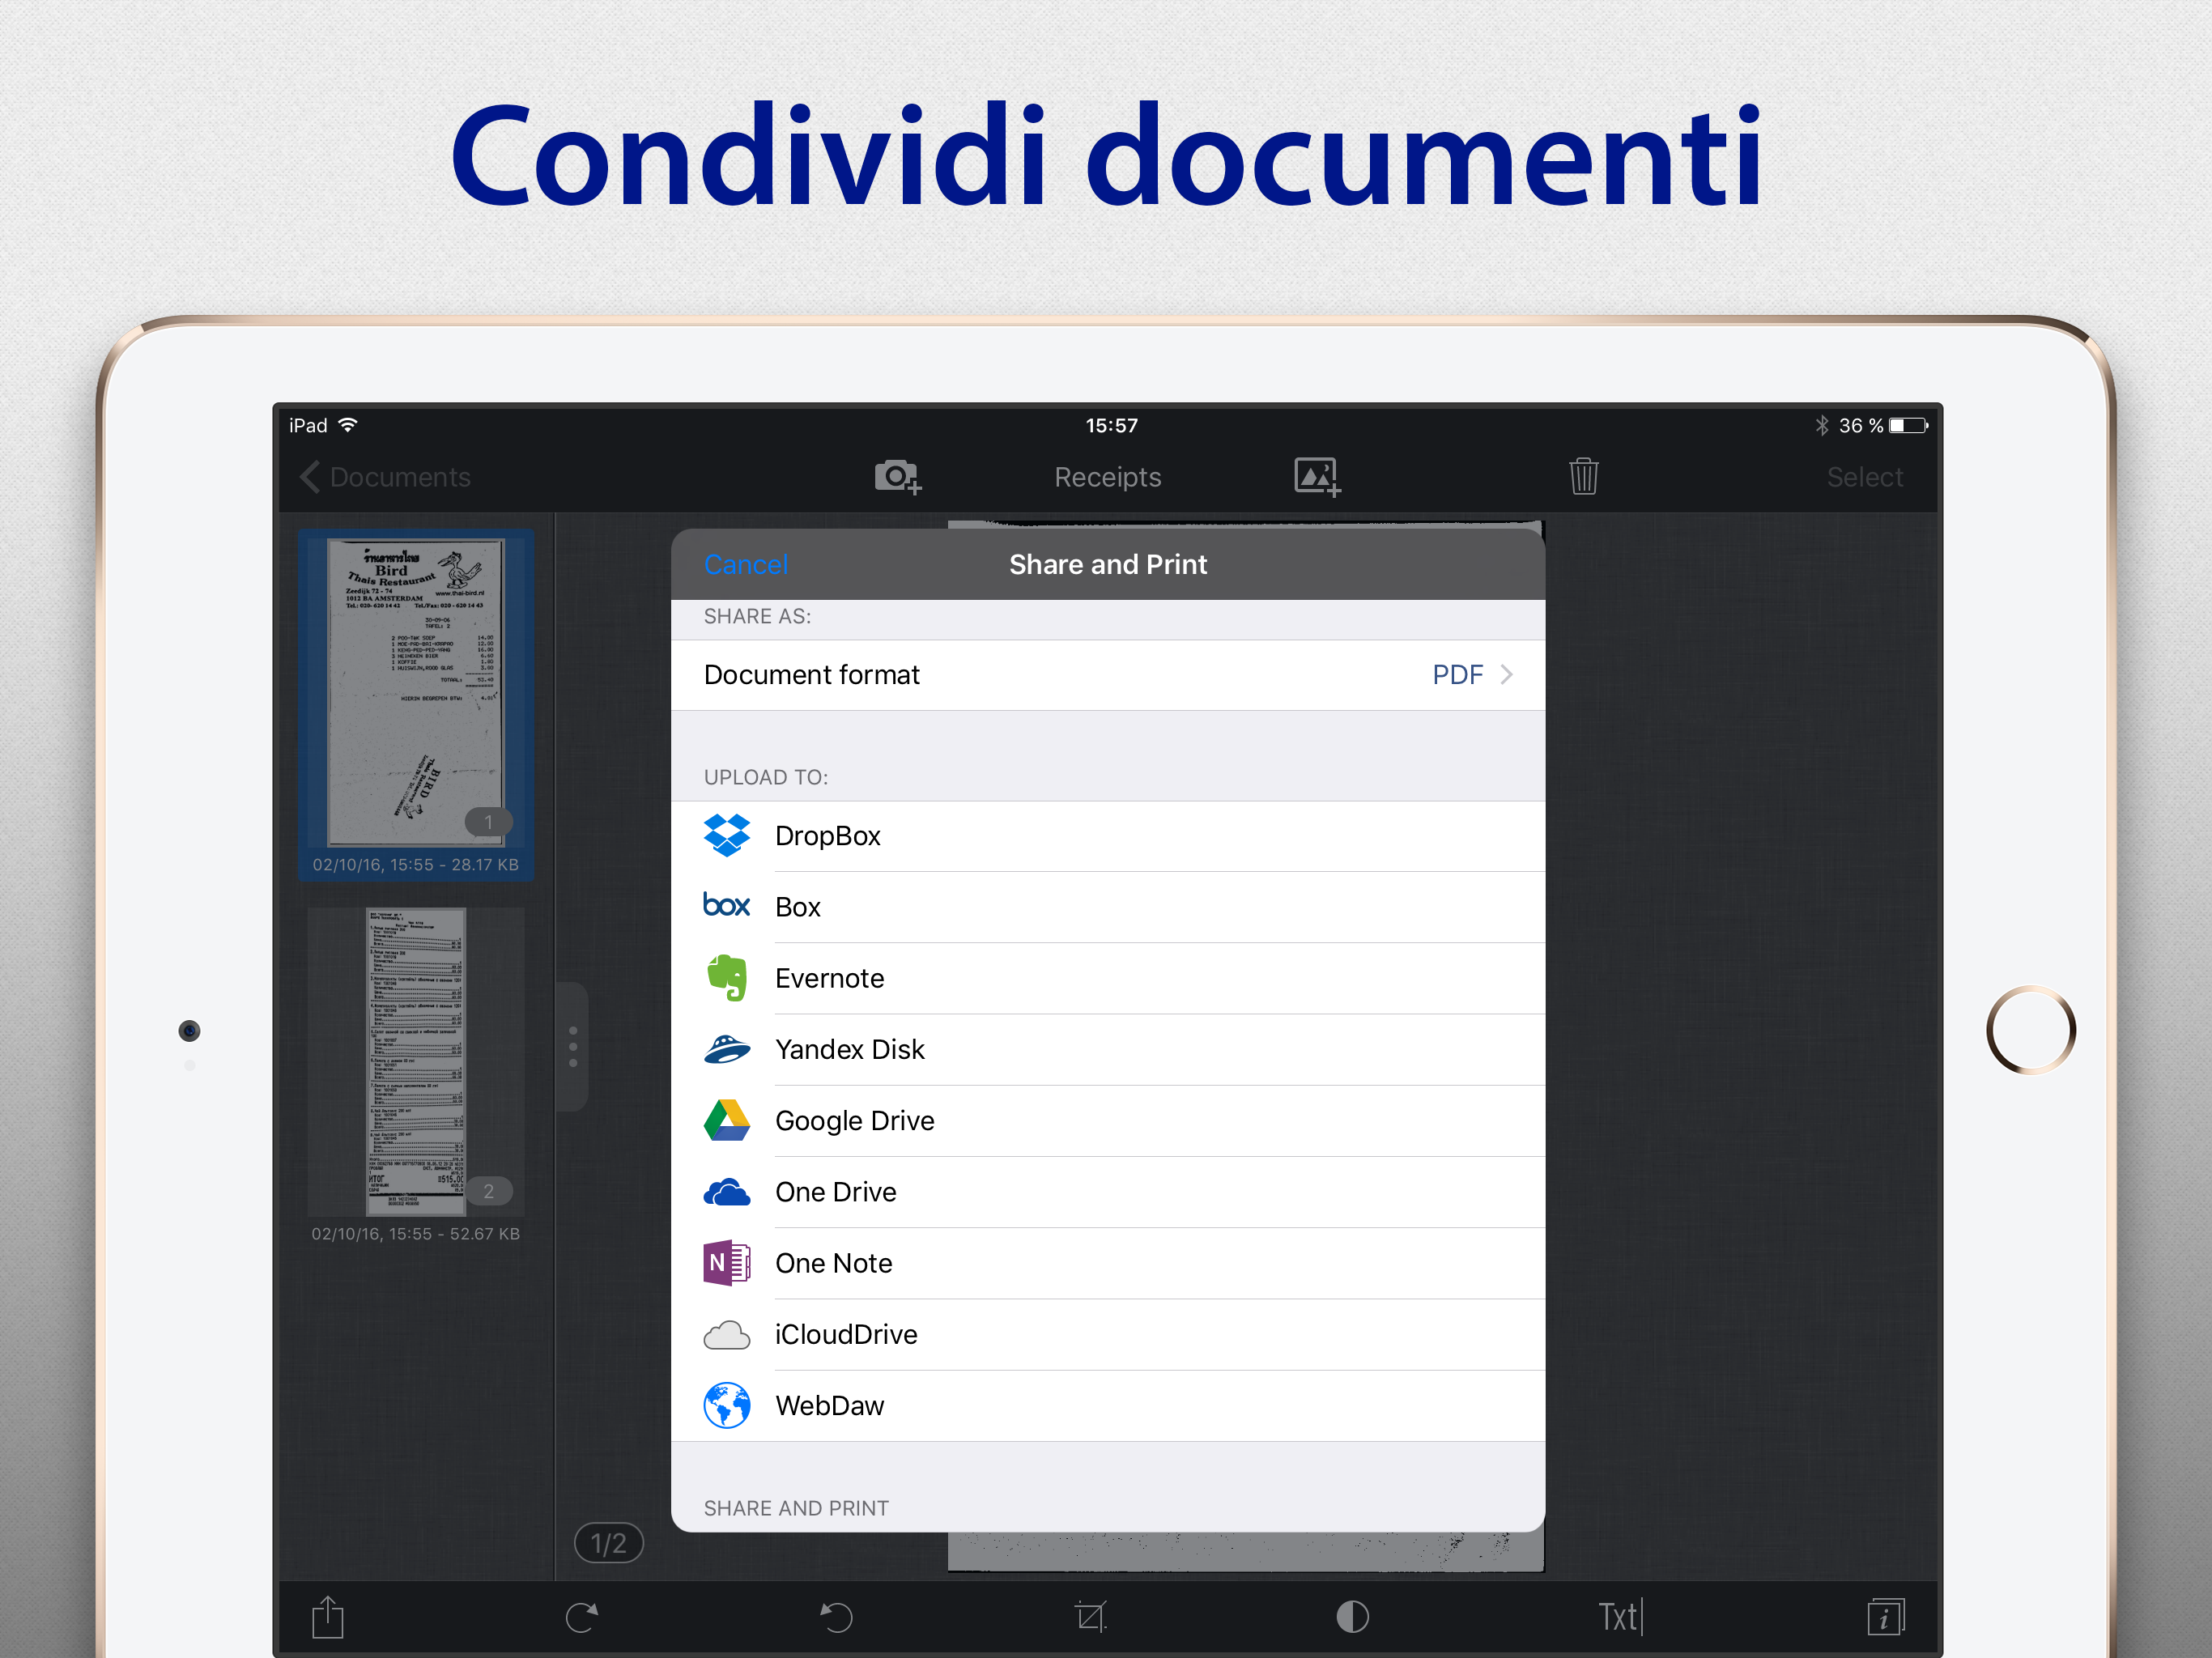Rotate page counterclockwise using bottom toolbar icon
Image resolution: width=2212 pixels, height=1658 pixels.
(836, 1616)
